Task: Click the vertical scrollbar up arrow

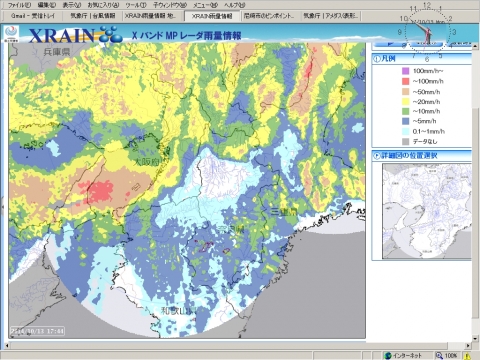Action: pos(475,47)
